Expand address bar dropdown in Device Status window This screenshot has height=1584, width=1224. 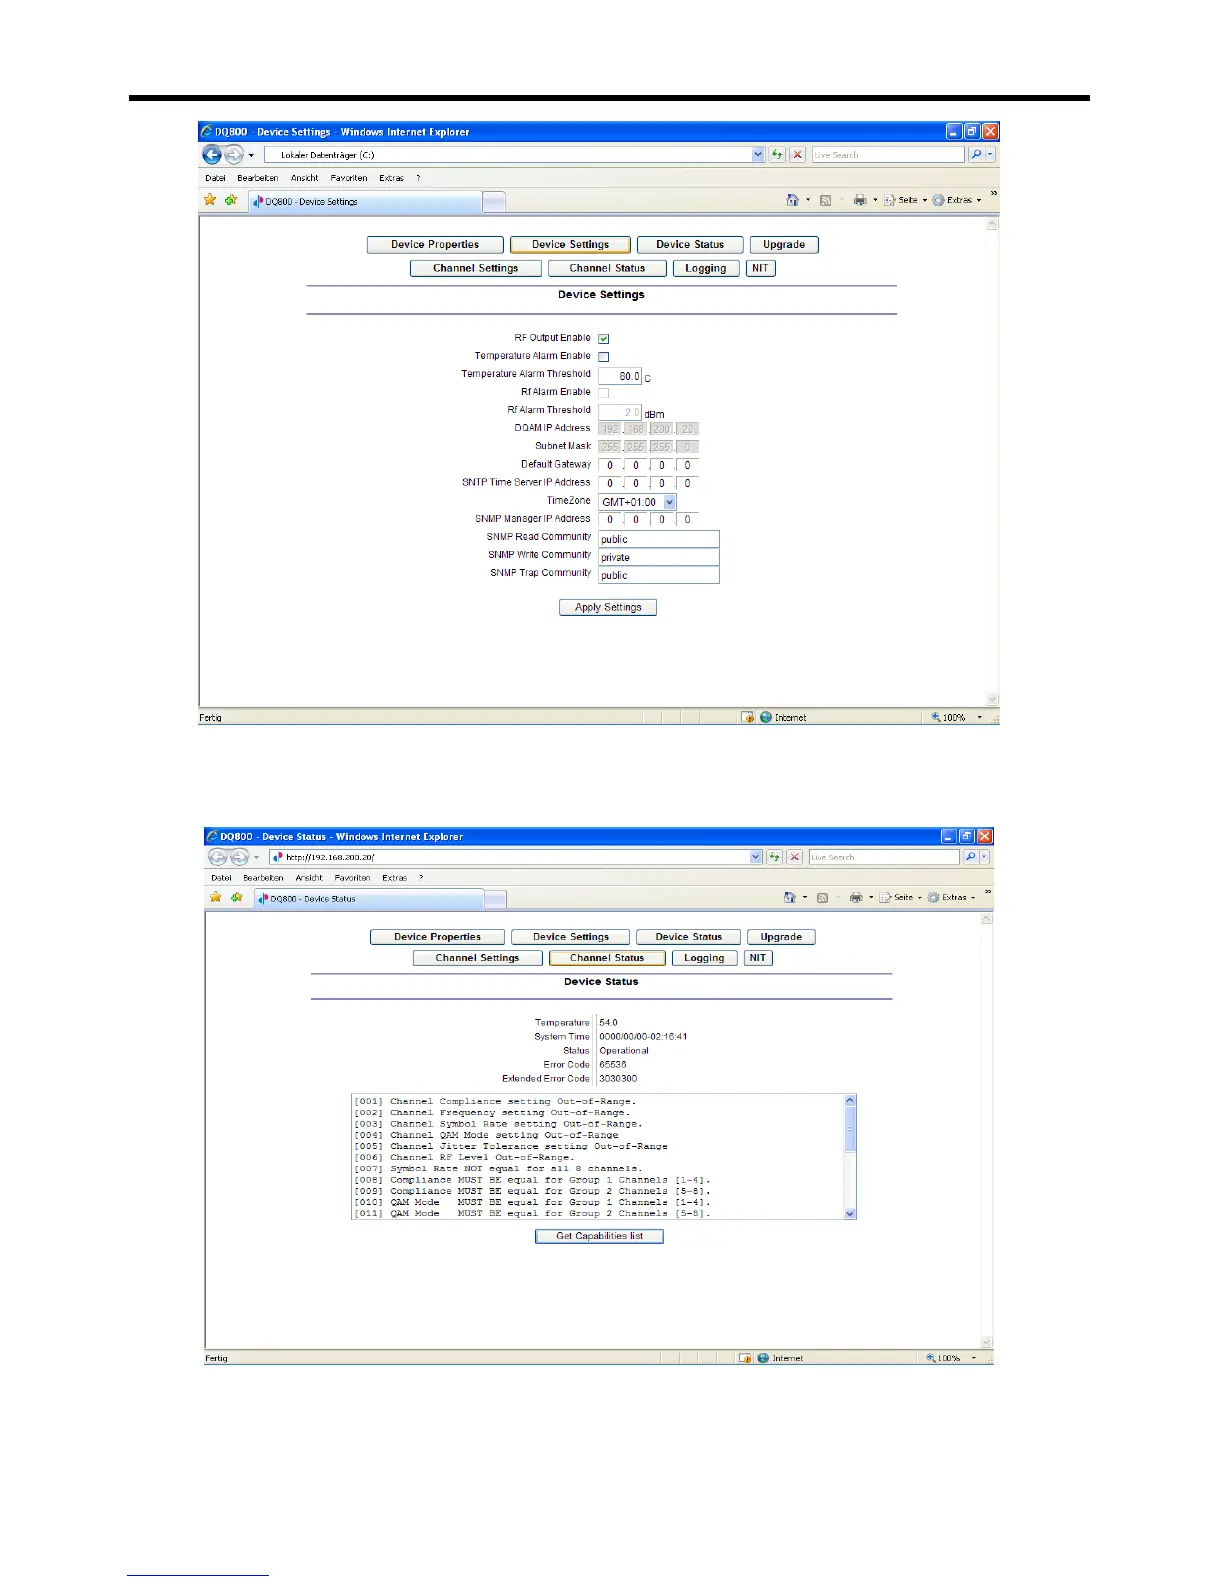[x=756, y=857]
